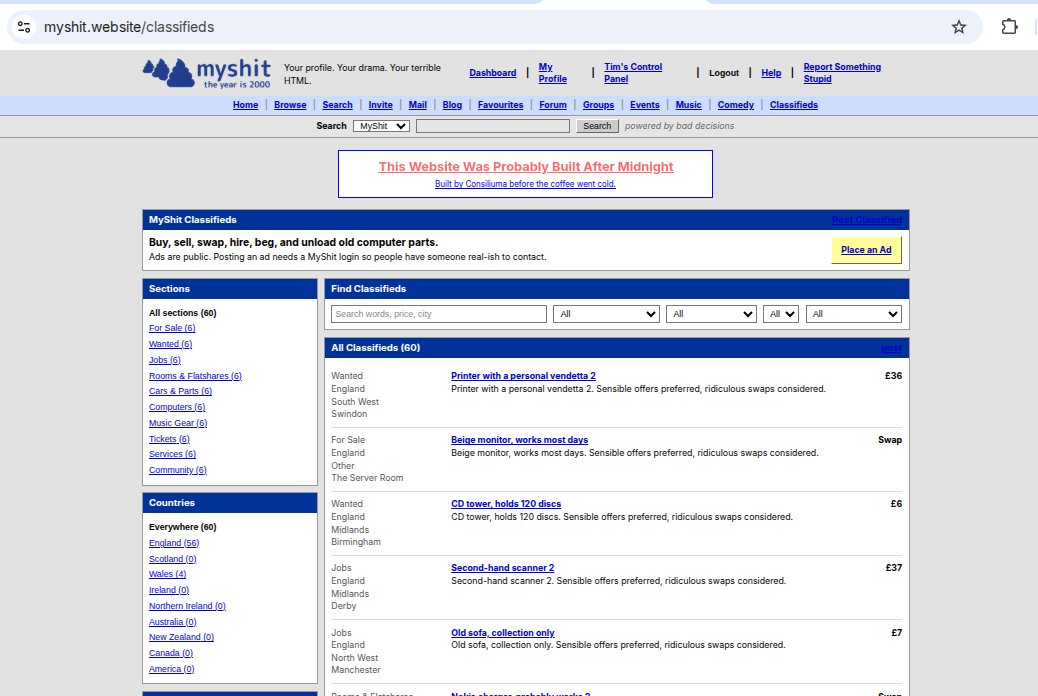The height and width of the screenshot is (696, 1038).
Task: Filter by Rooms & Flatshares (6)
Action: coord(195,375)
